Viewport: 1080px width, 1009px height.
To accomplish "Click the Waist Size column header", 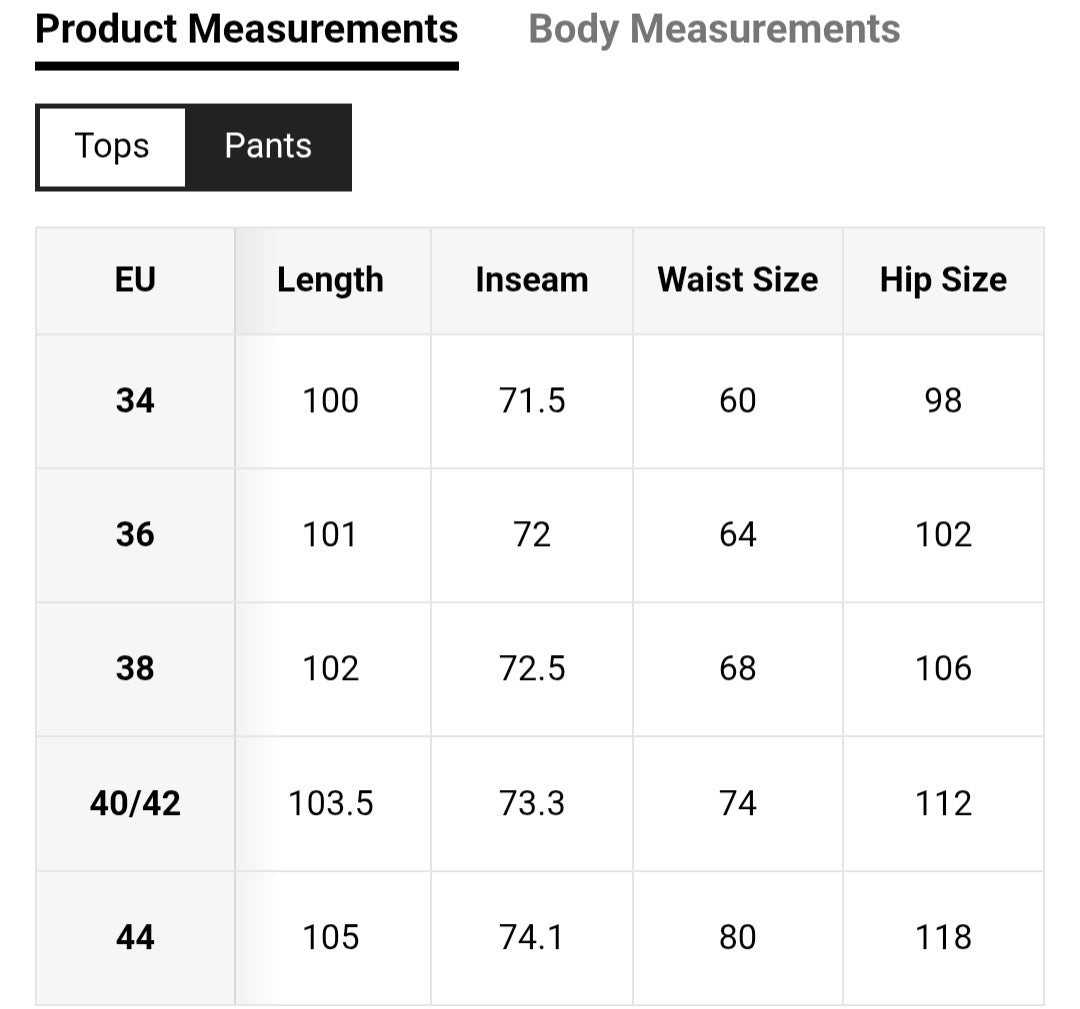I will point(738,280).
